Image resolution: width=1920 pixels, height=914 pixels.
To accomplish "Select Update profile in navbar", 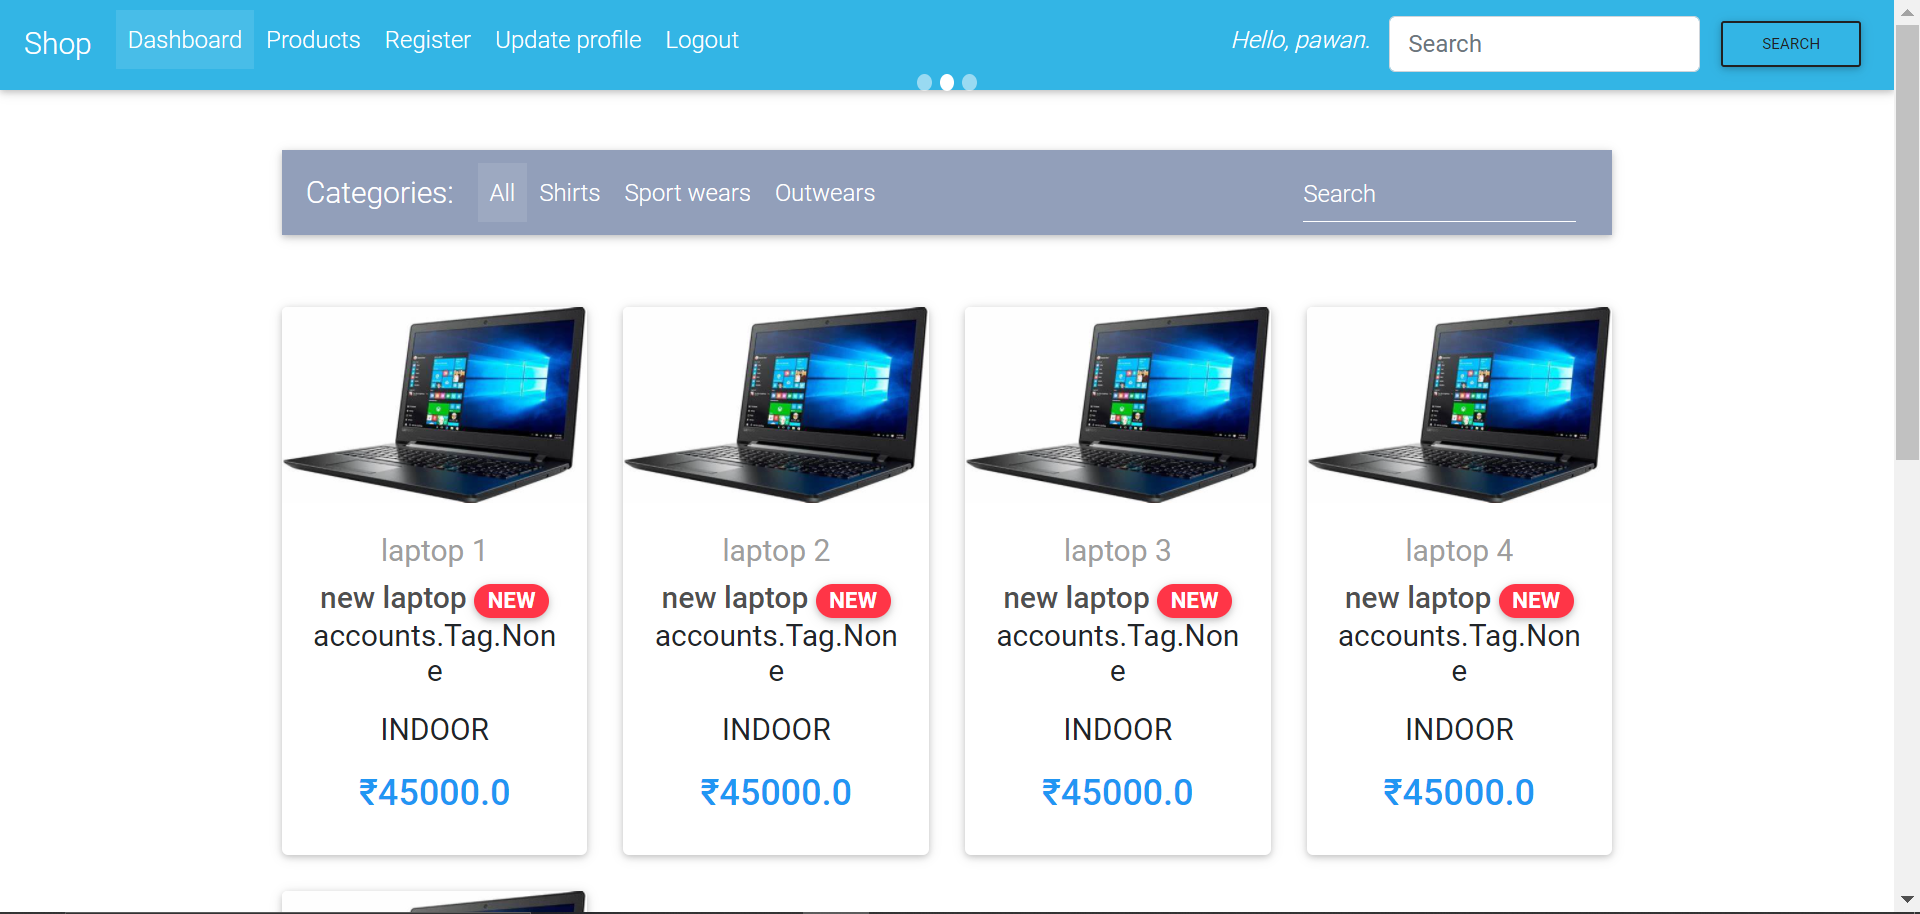I will (568, 40).
